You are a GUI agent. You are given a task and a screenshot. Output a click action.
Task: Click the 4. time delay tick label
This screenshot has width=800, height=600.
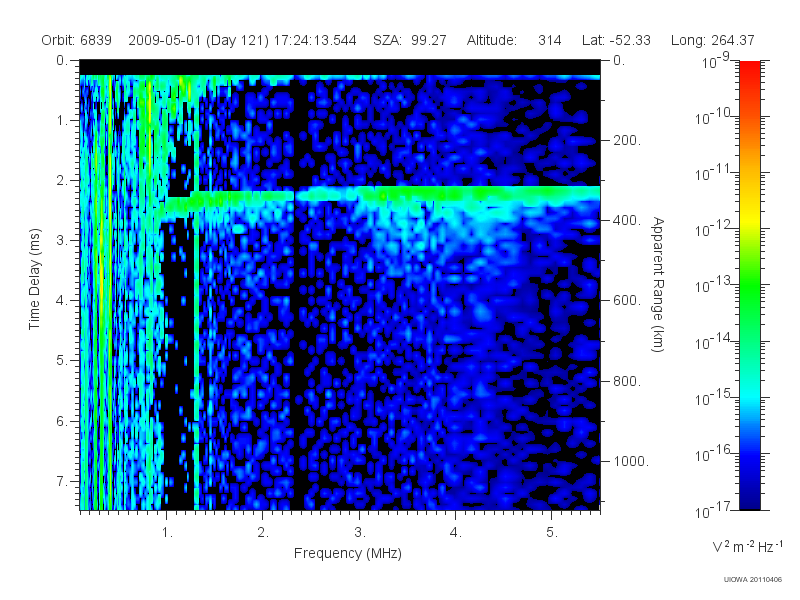(x=62, y=301)
